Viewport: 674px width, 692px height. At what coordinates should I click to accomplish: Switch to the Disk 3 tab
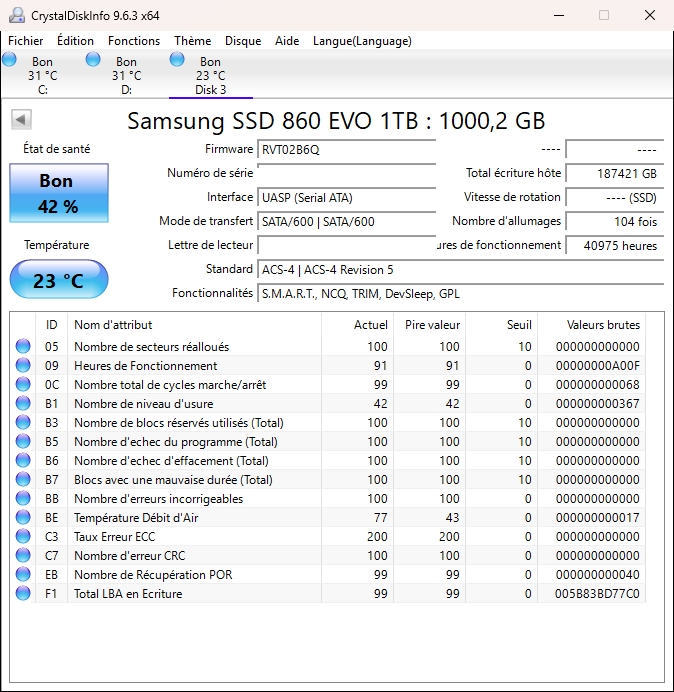(210, 76)
